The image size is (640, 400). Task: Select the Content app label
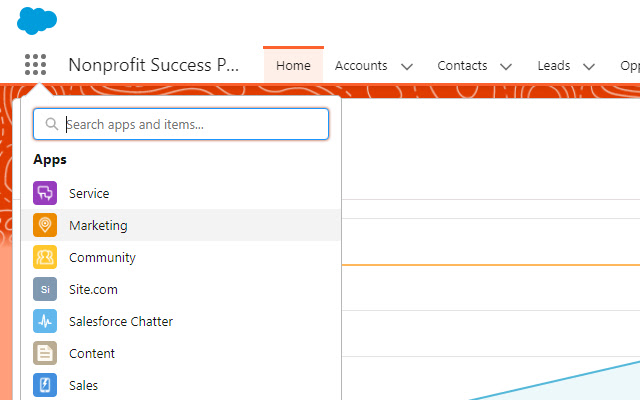92,353
